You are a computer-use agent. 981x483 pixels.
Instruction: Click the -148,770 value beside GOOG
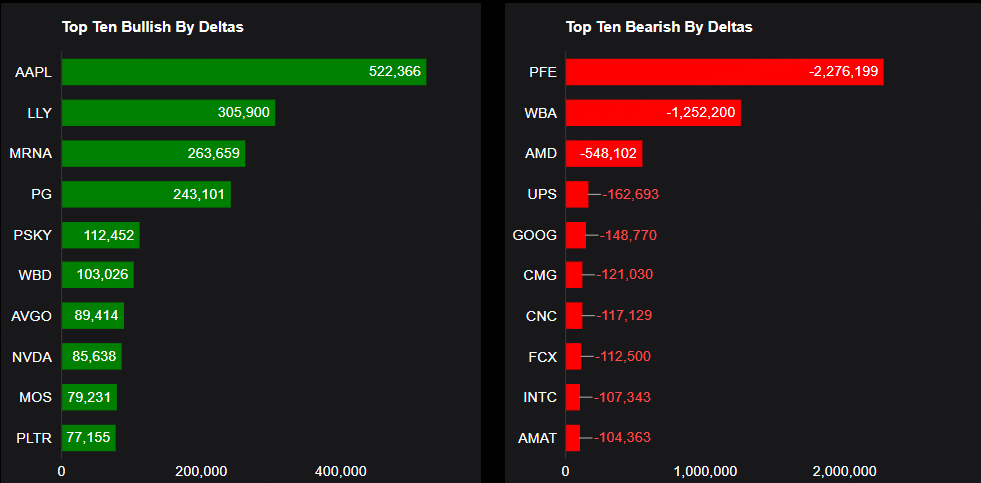(628, 235)
